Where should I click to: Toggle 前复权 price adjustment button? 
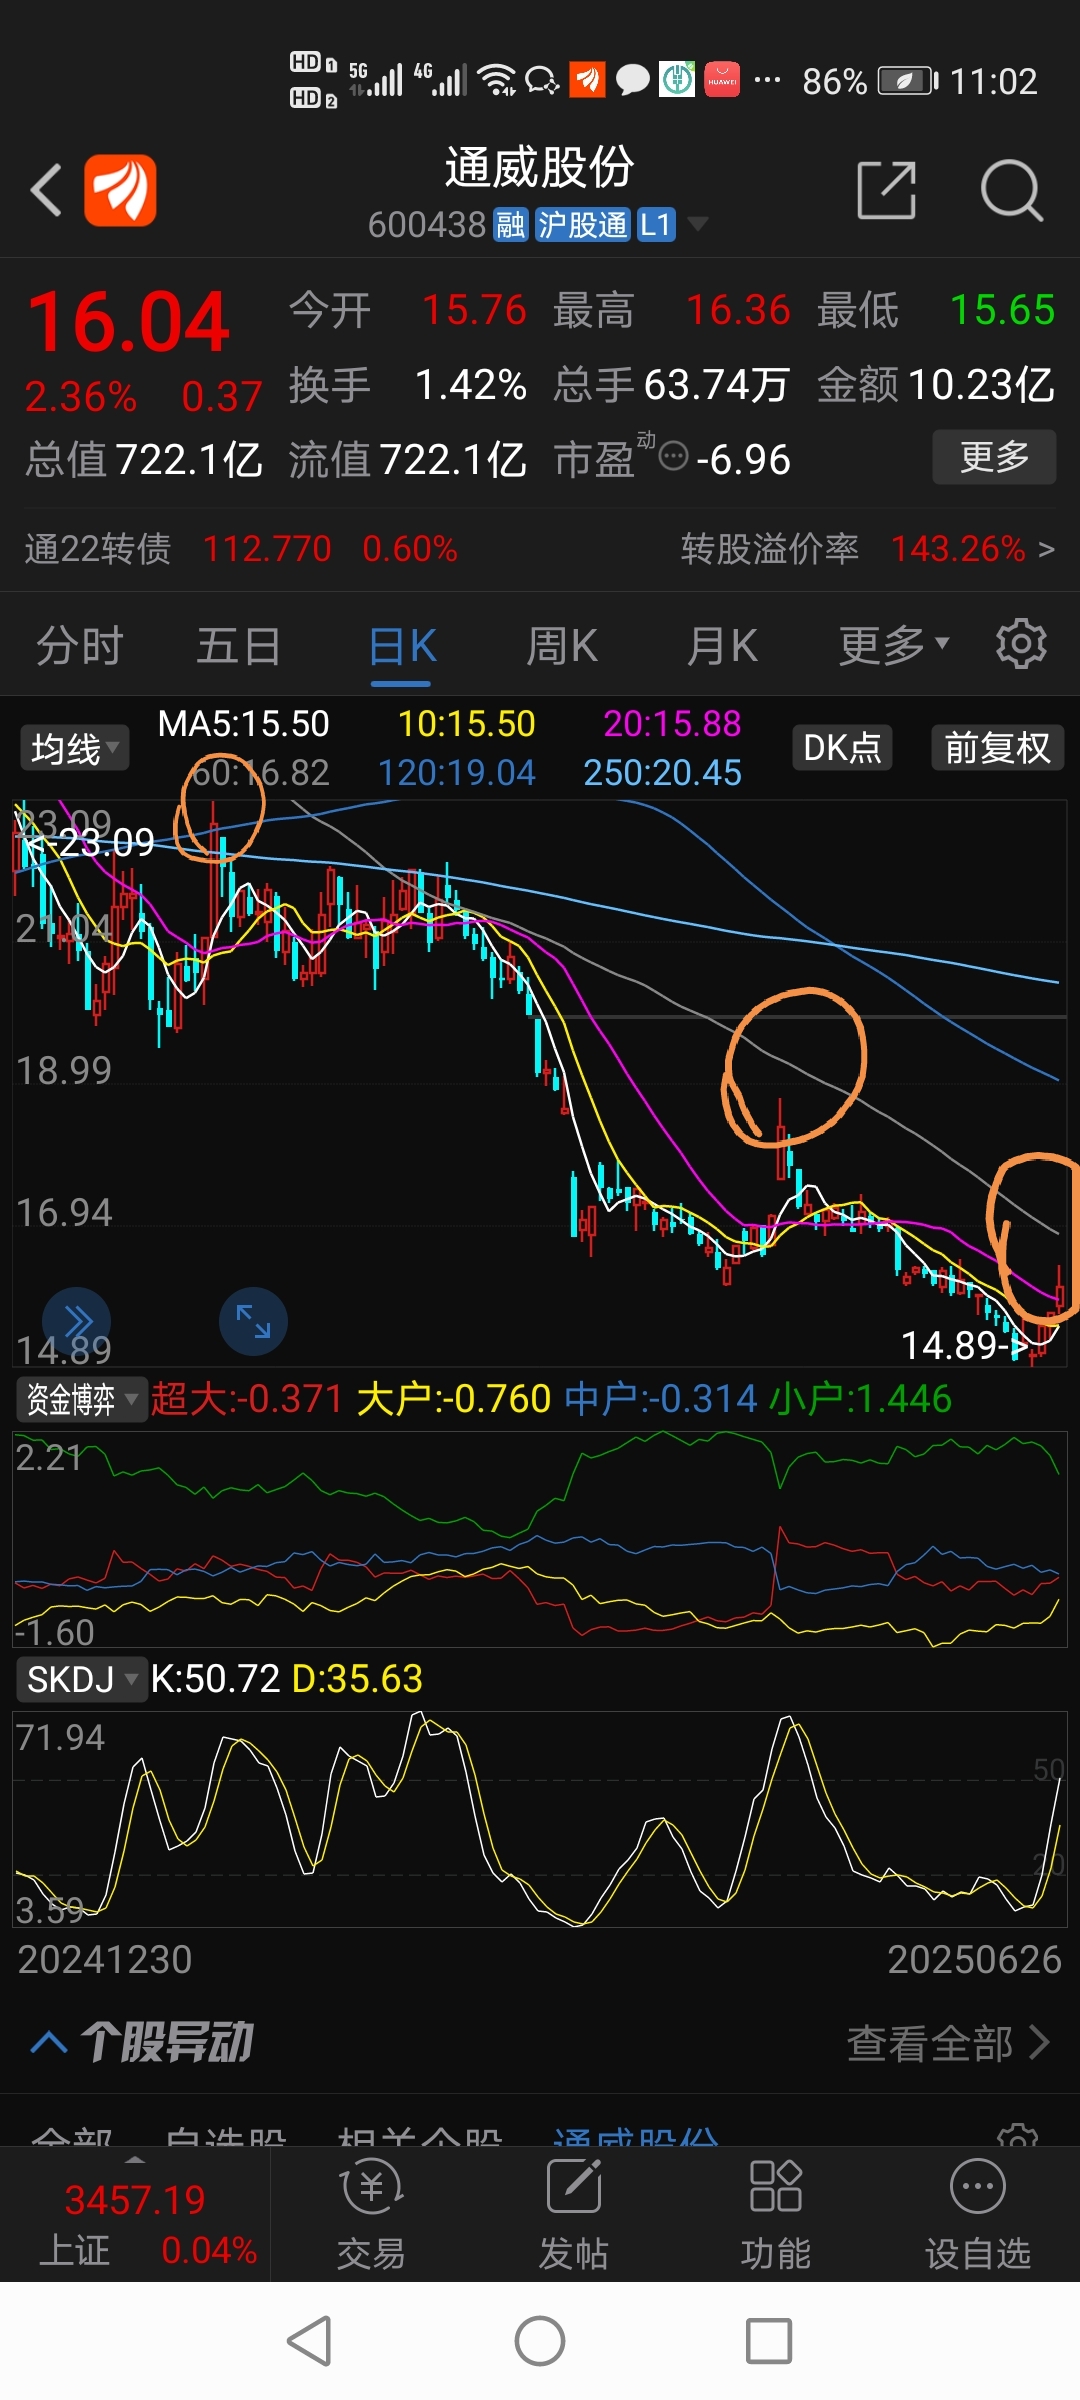click(x=997, y=748)
